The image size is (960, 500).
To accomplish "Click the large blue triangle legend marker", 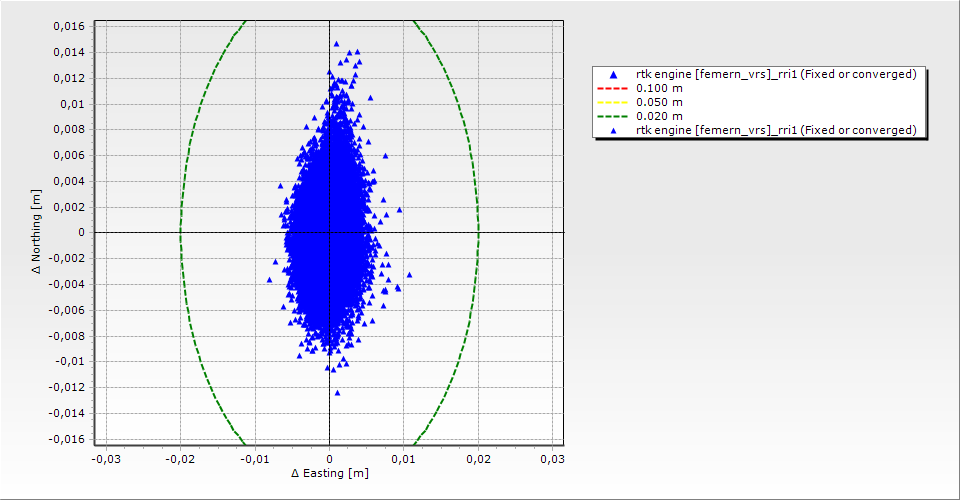I will [x=614, y=74].
